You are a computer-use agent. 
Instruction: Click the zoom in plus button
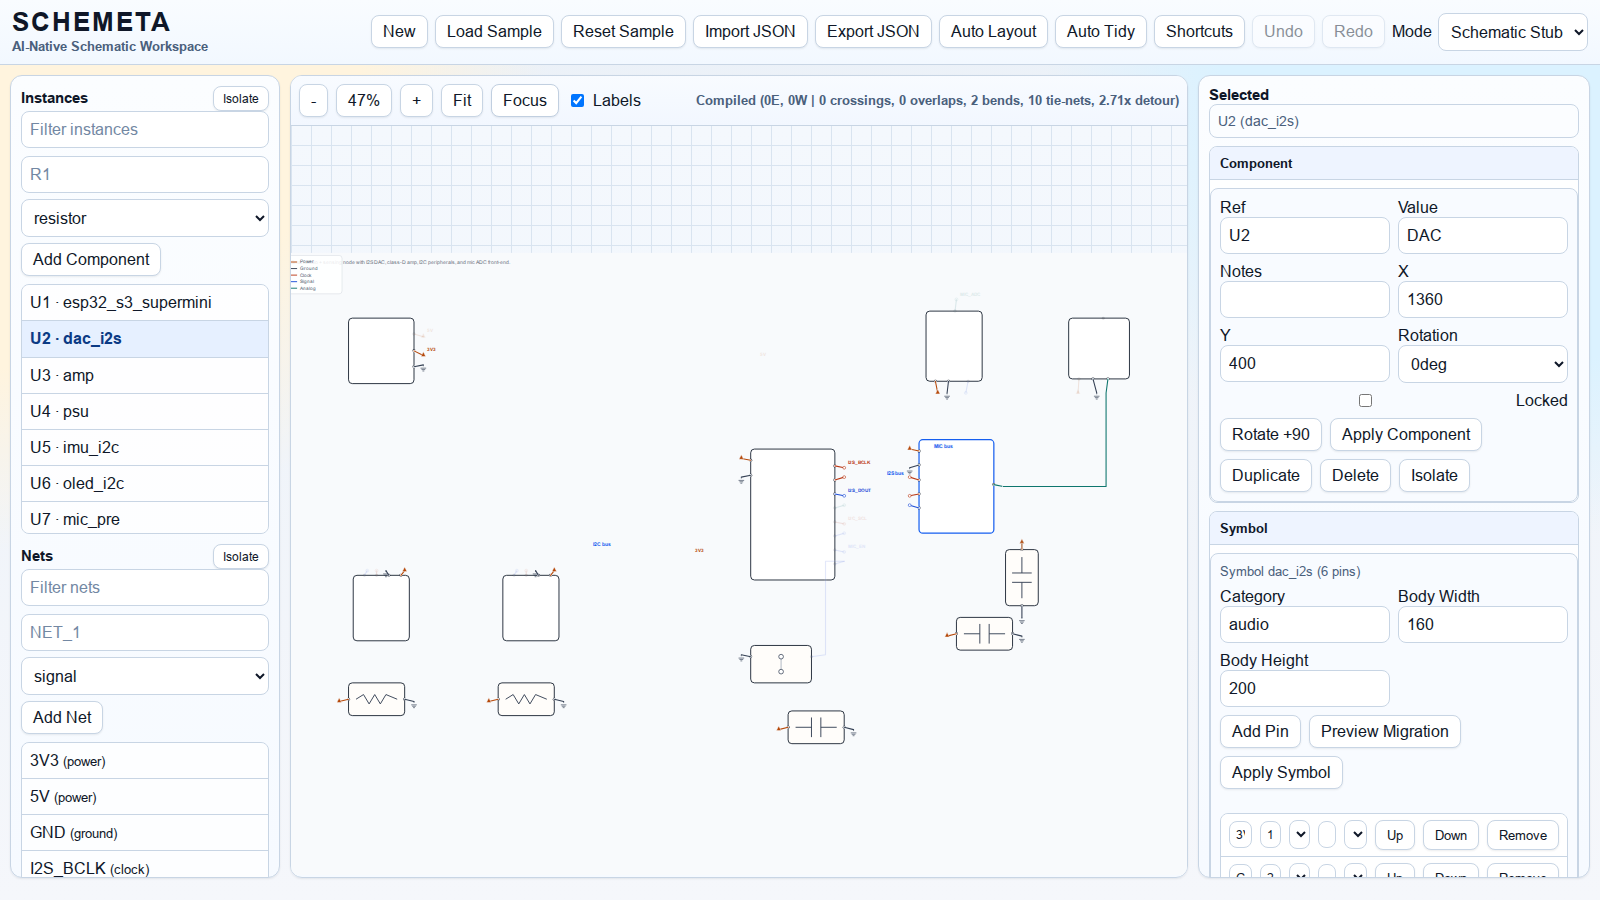(x=416, y=101)
